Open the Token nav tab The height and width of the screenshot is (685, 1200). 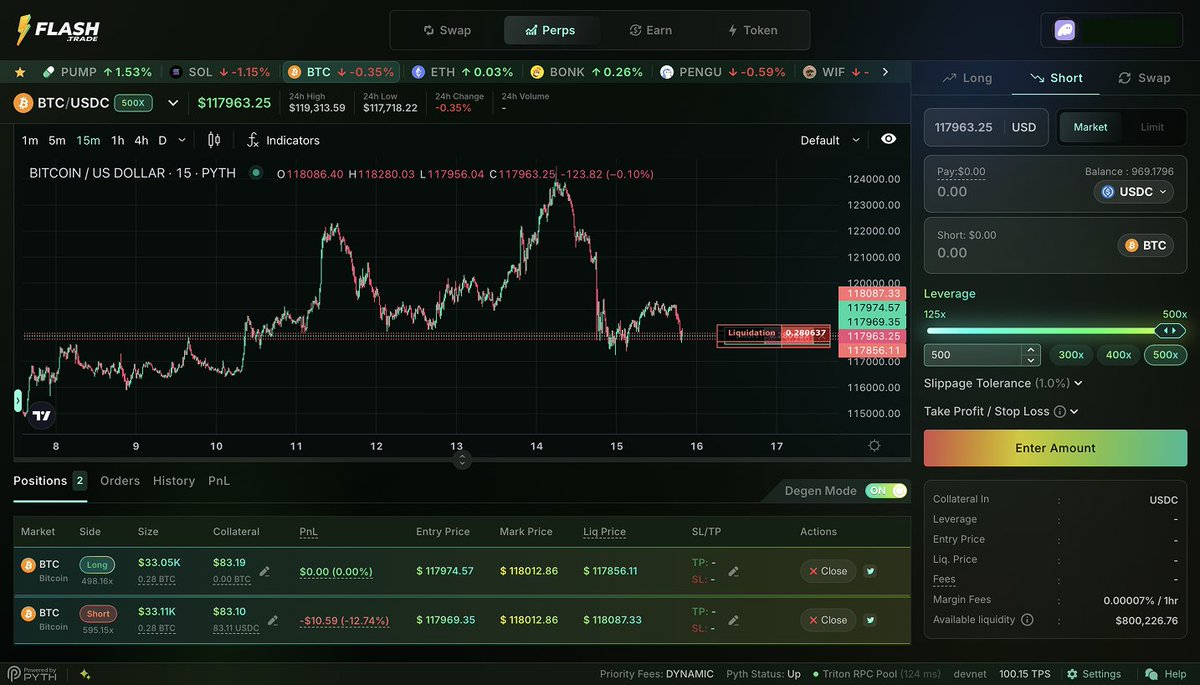[x=752, y=30]
